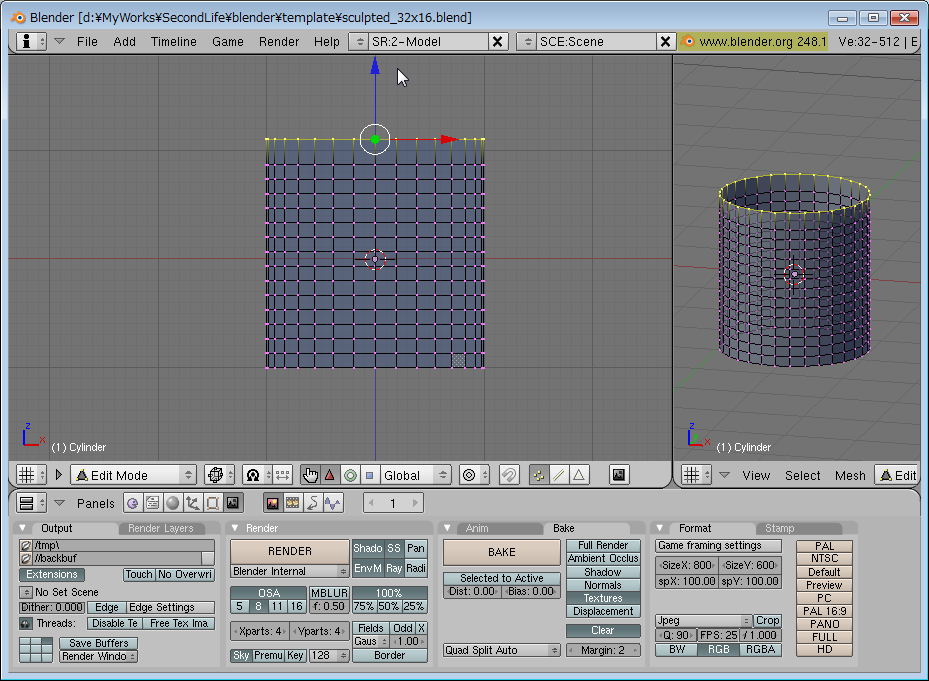Adjust the Dither: 0.000 slider

pyautogui.click(x=52, y=608)
